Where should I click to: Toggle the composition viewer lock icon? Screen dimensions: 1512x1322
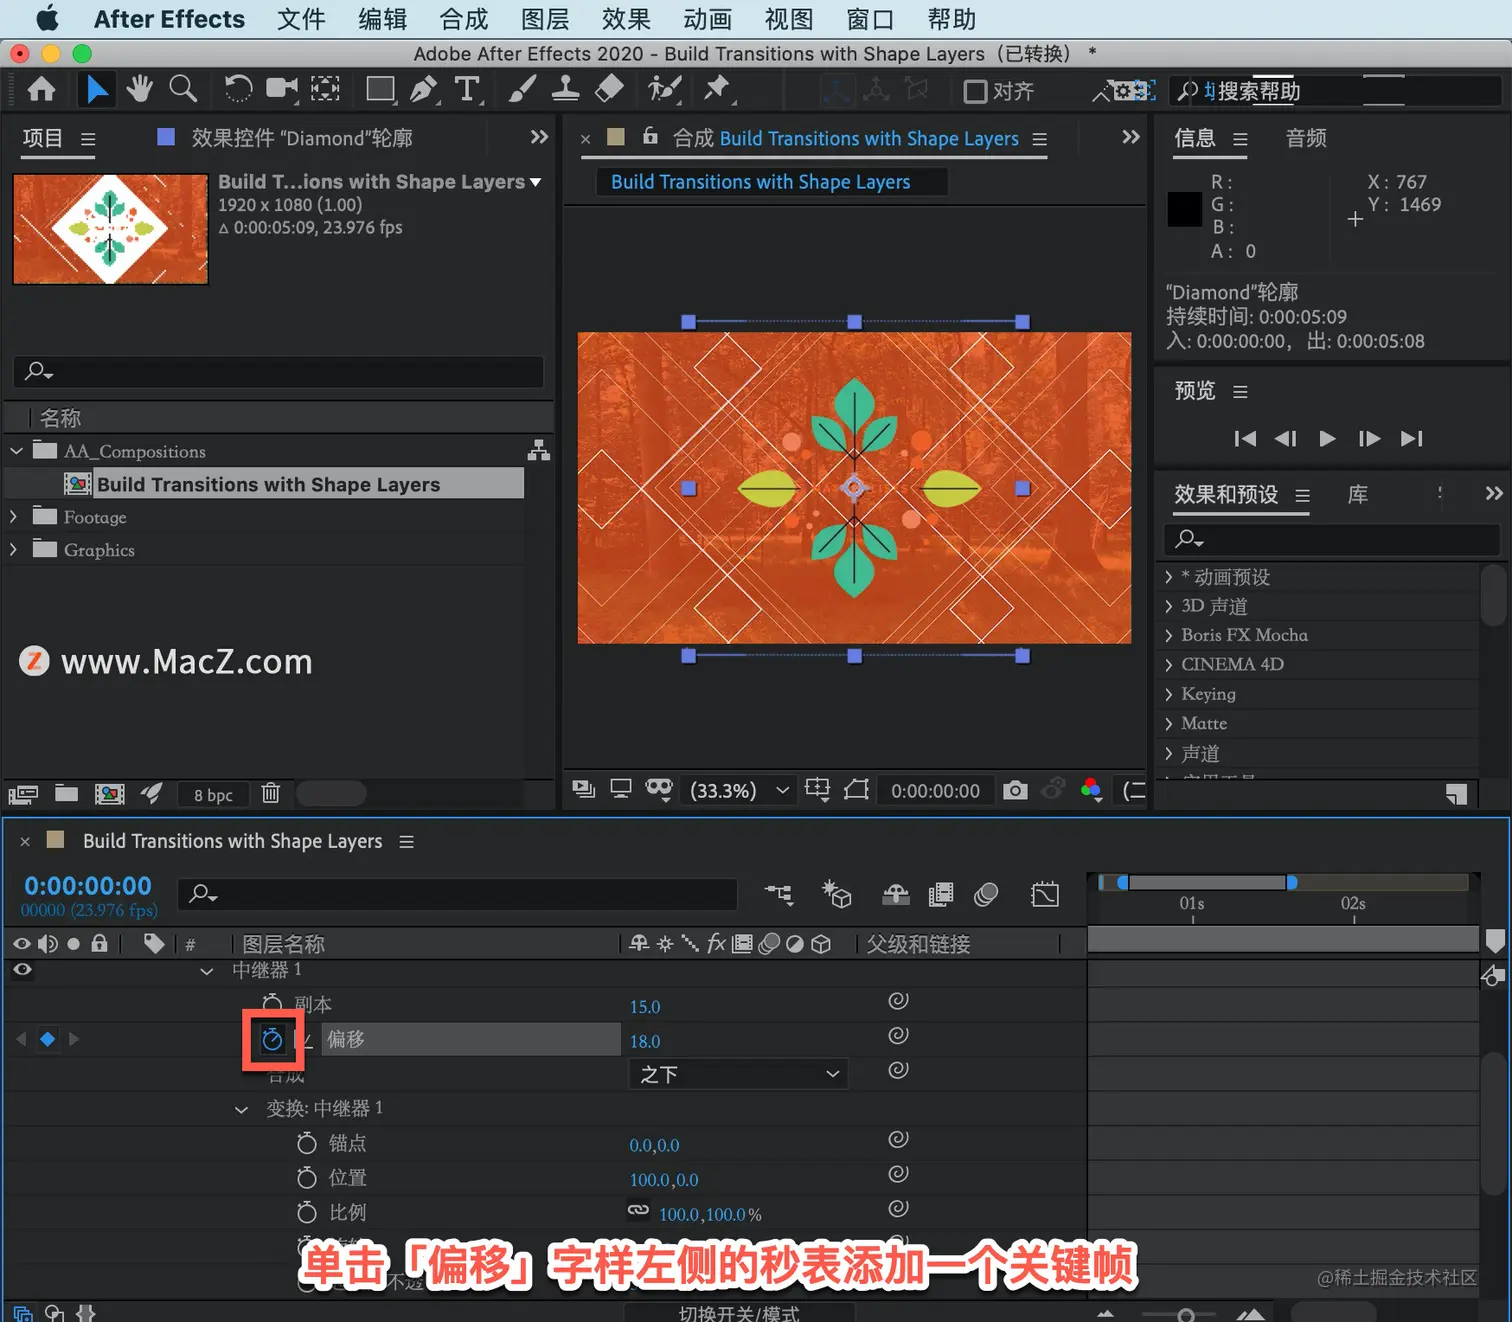pos(650,136)
